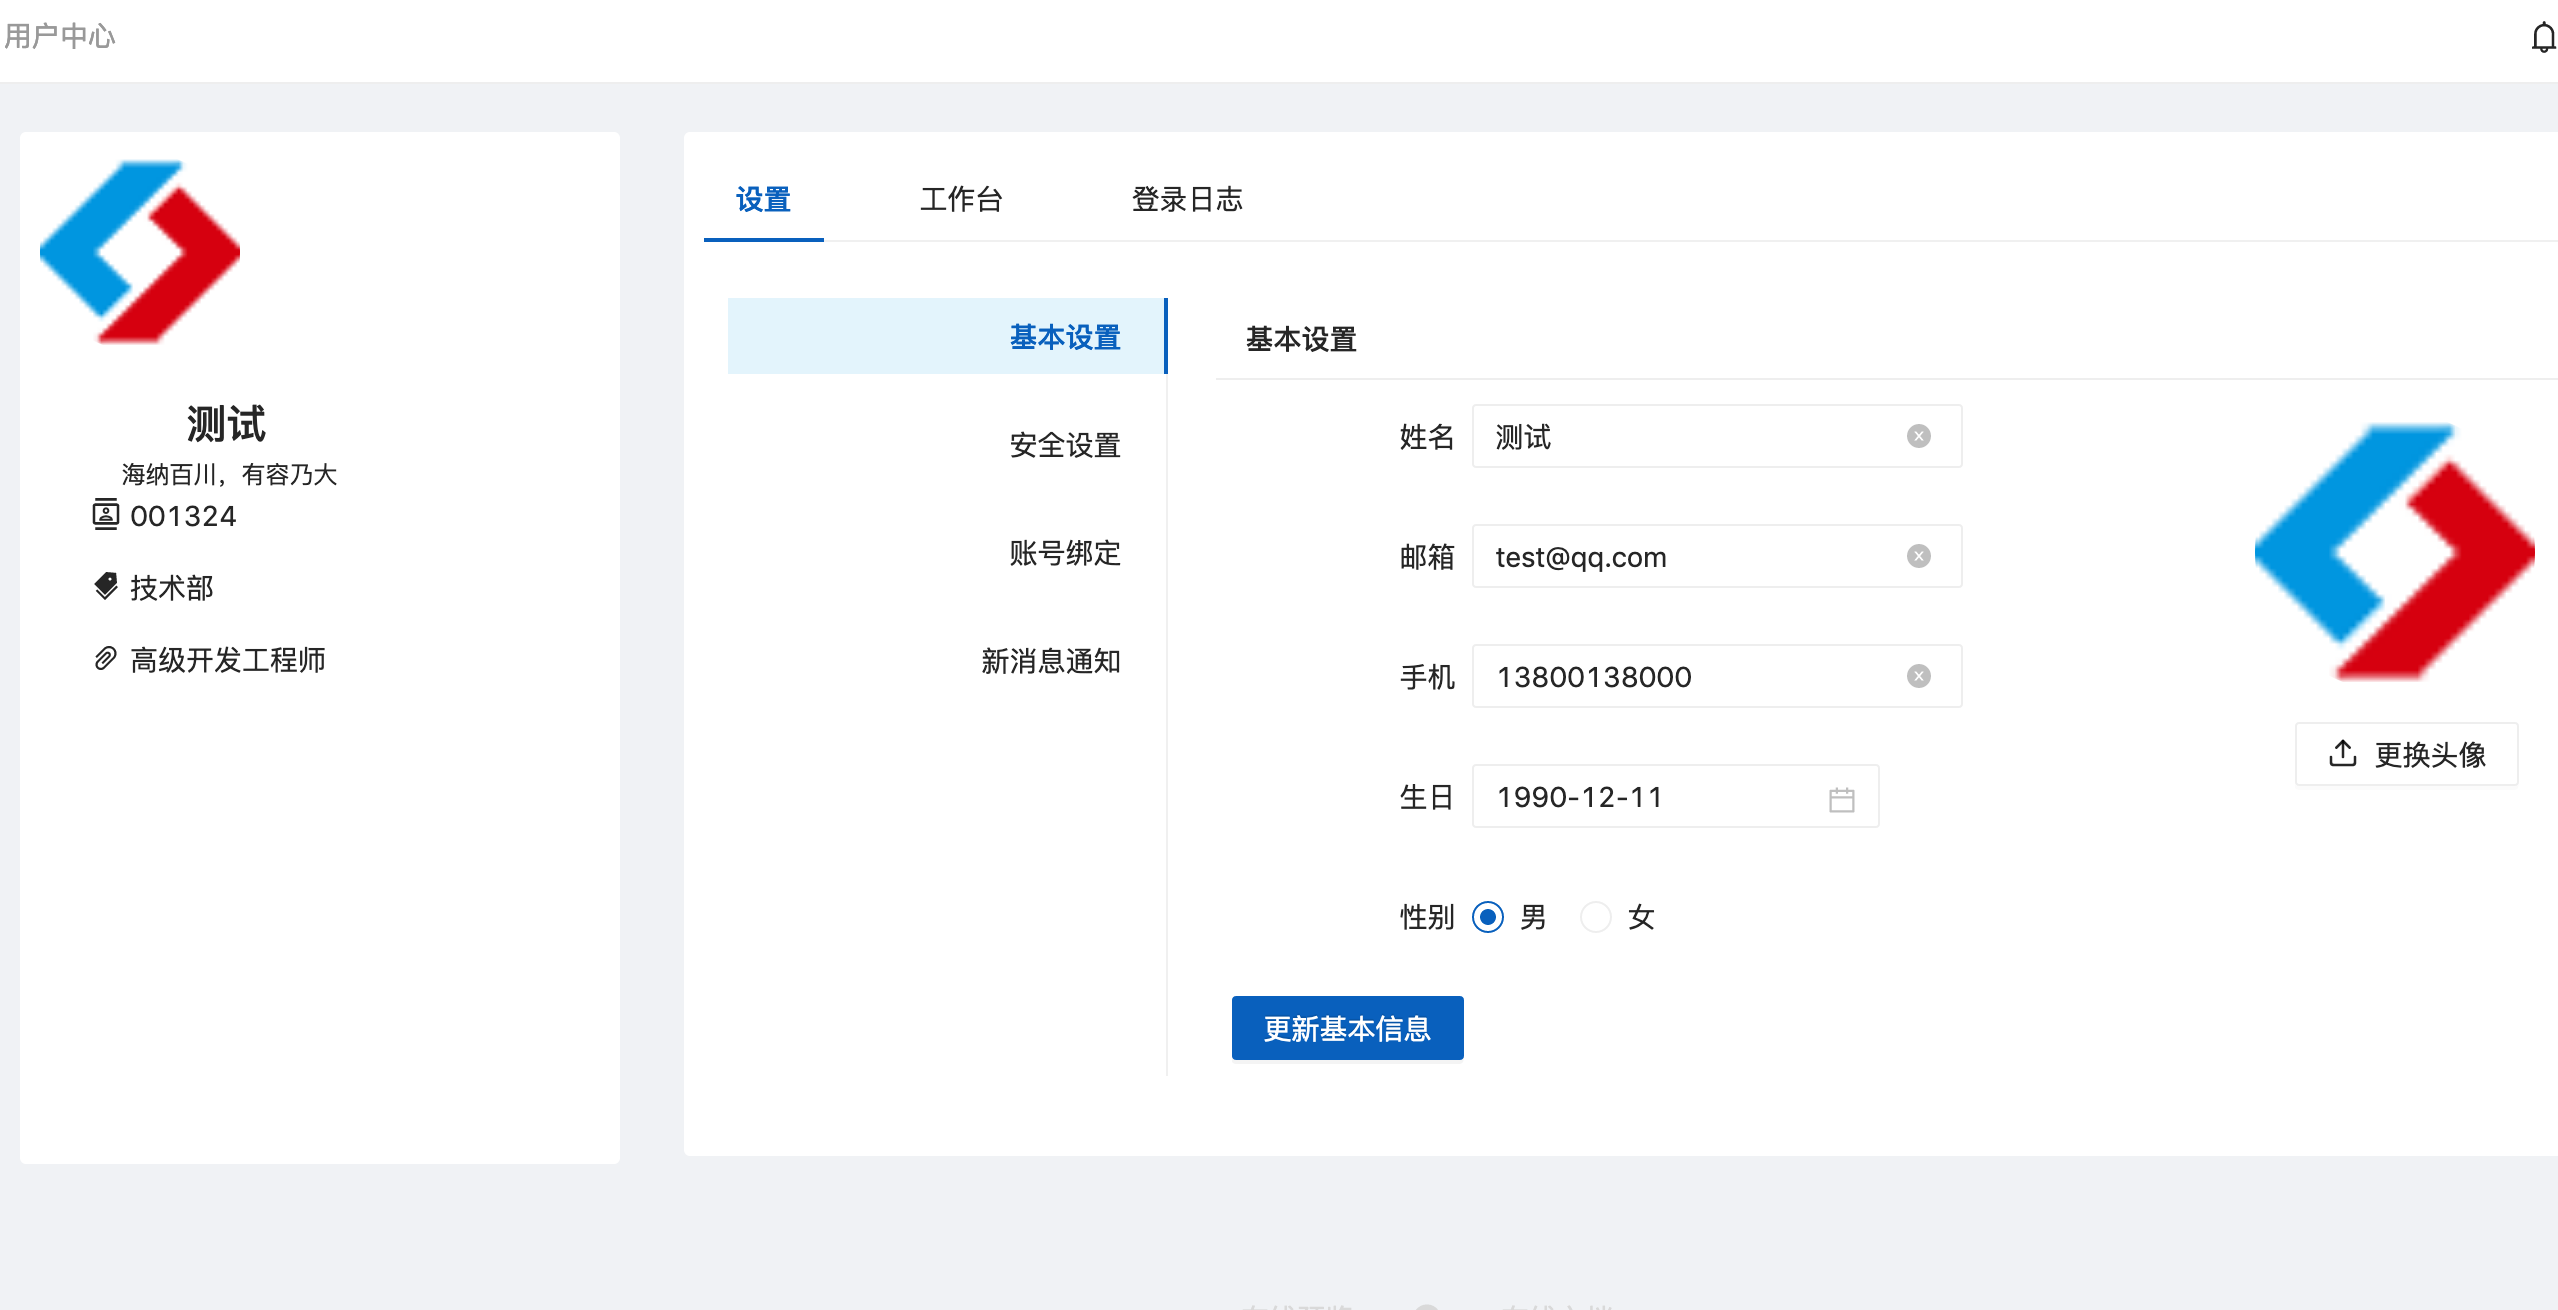Click the notification bell icon
2558x1310 pixels.
click(2543, 38)
